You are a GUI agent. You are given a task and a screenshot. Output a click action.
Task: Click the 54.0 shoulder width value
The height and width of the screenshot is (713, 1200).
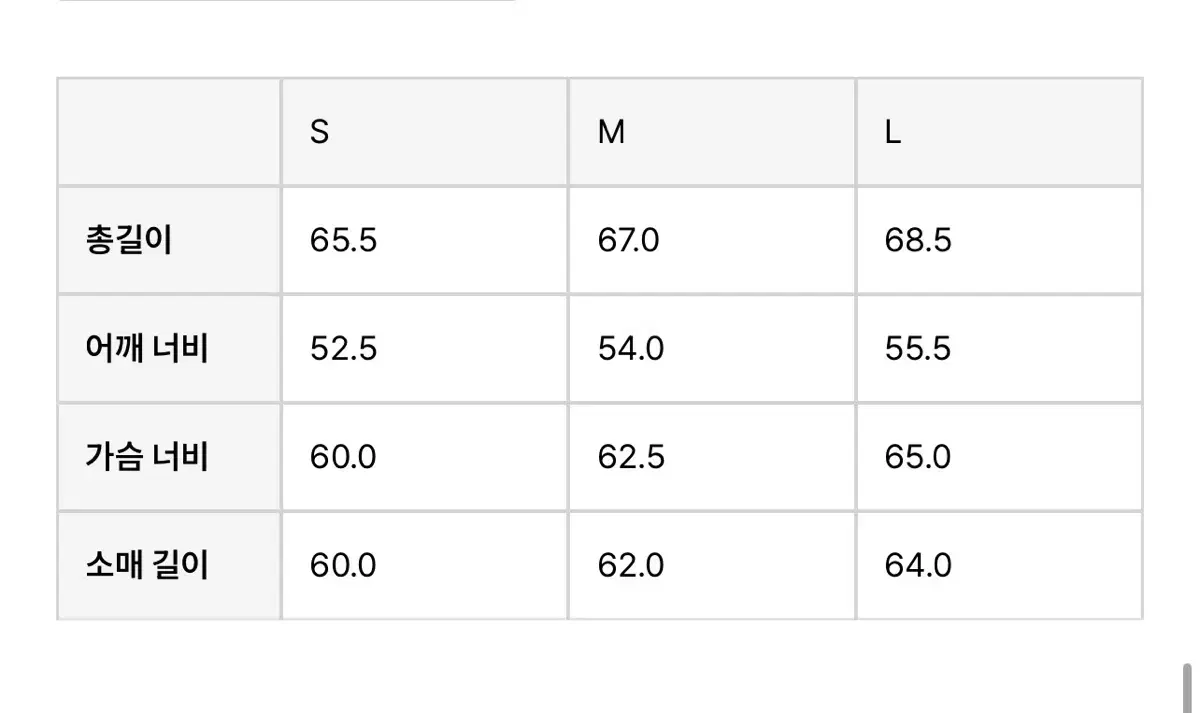pyautogui.click(x=629, y=349)
